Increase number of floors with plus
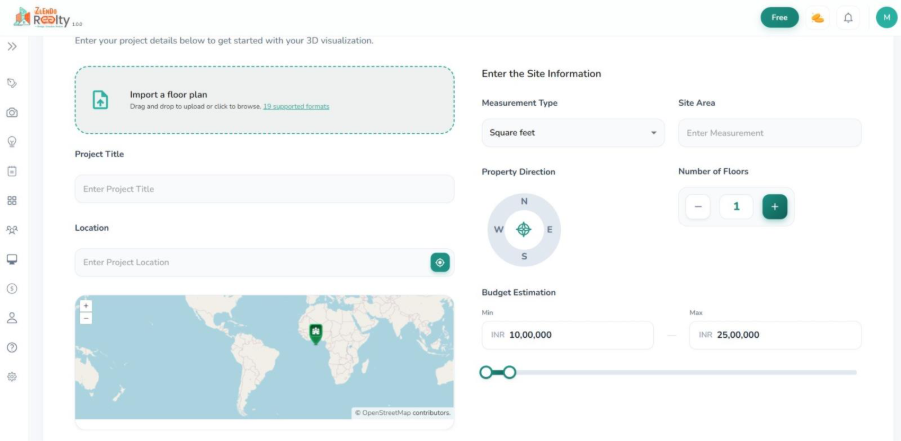Viewport: 901px width, 441px height. pos(775,206)
